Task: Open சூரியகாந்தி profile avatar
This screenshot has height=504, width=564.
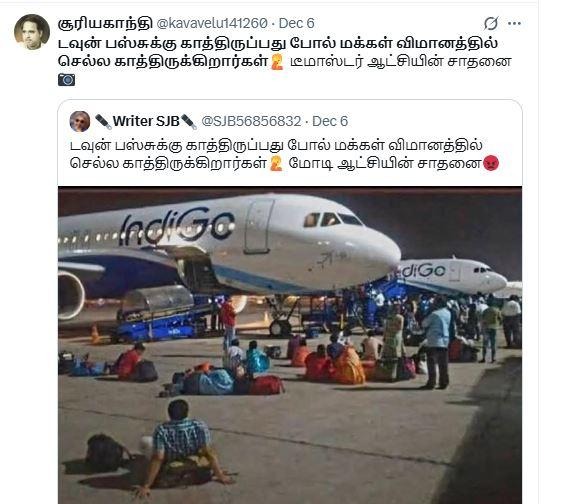Action: (x=32, y=32)
